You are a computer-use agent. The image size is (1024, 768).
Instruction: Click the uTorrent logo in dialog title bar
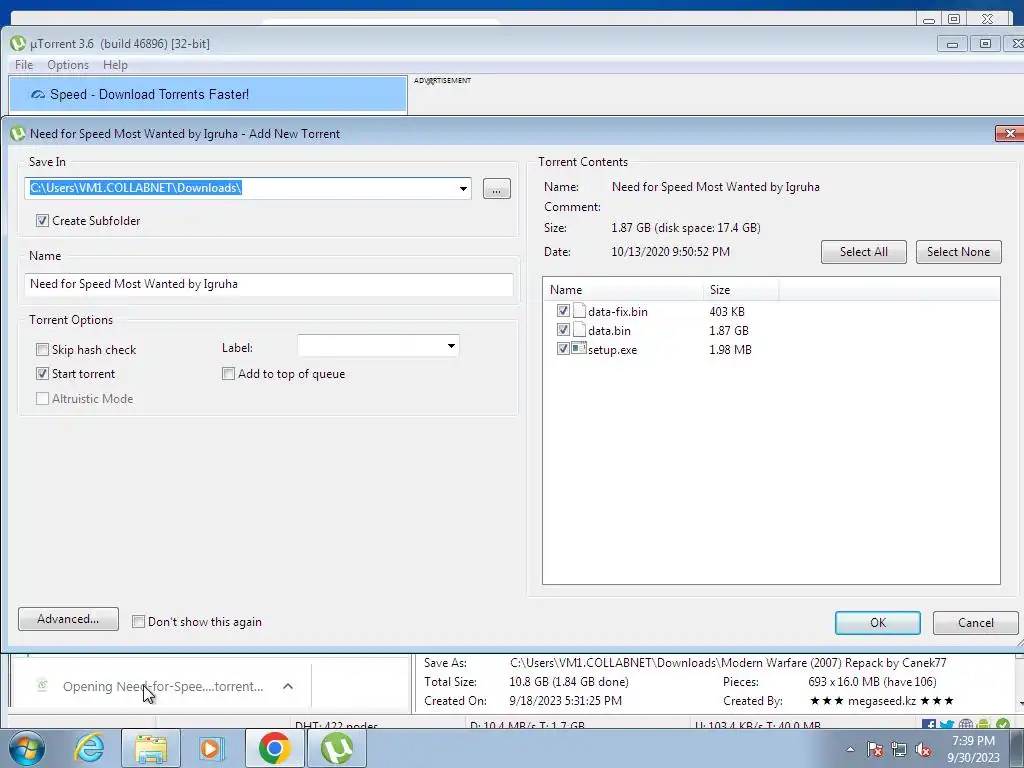pyautogui.click(x=18, y=134)
